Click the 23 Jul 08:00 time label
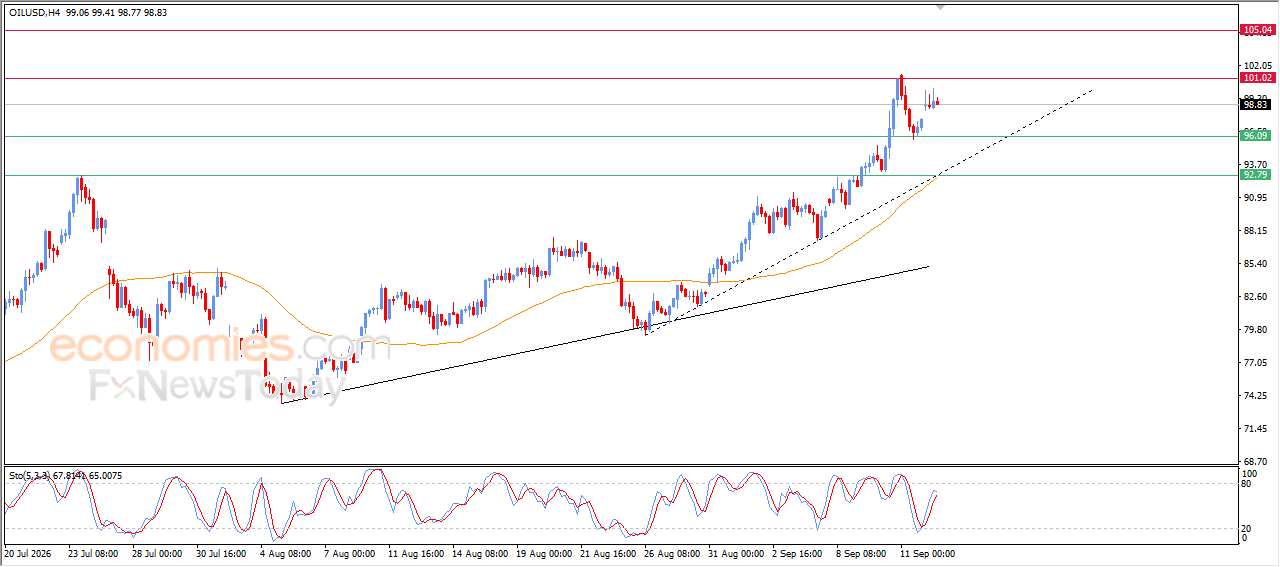The width and height of the screenshot is (1280, 567). [93, 552]
